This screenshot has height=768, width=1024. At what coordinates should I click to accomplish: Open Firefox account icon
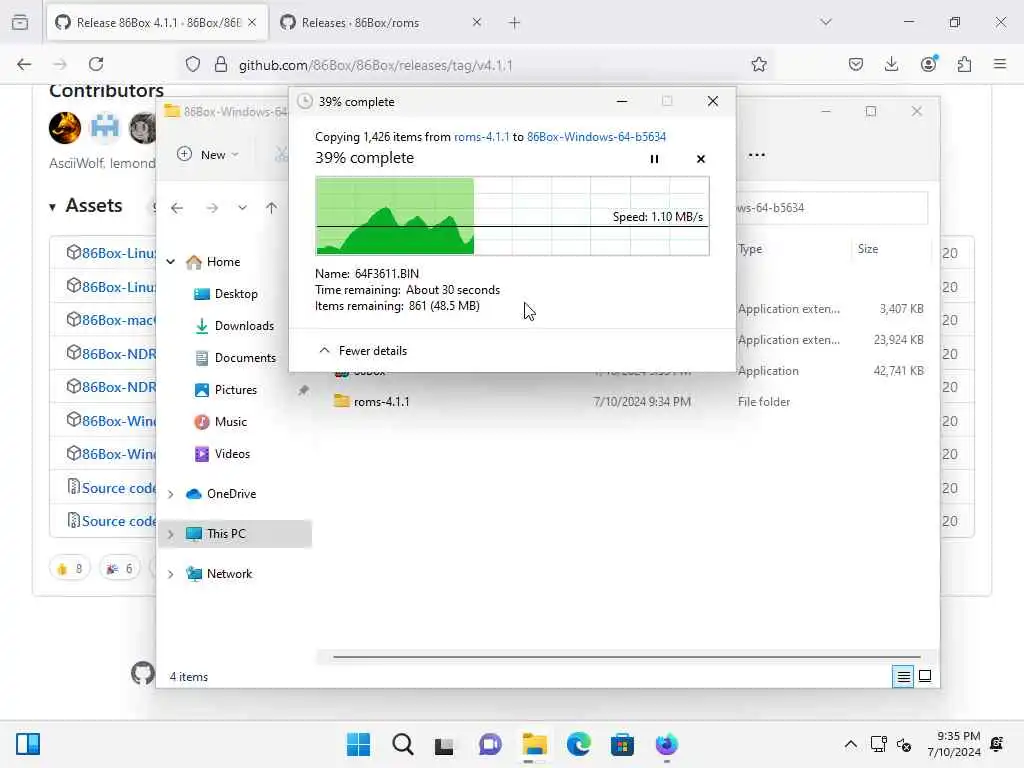pos(929,65)
